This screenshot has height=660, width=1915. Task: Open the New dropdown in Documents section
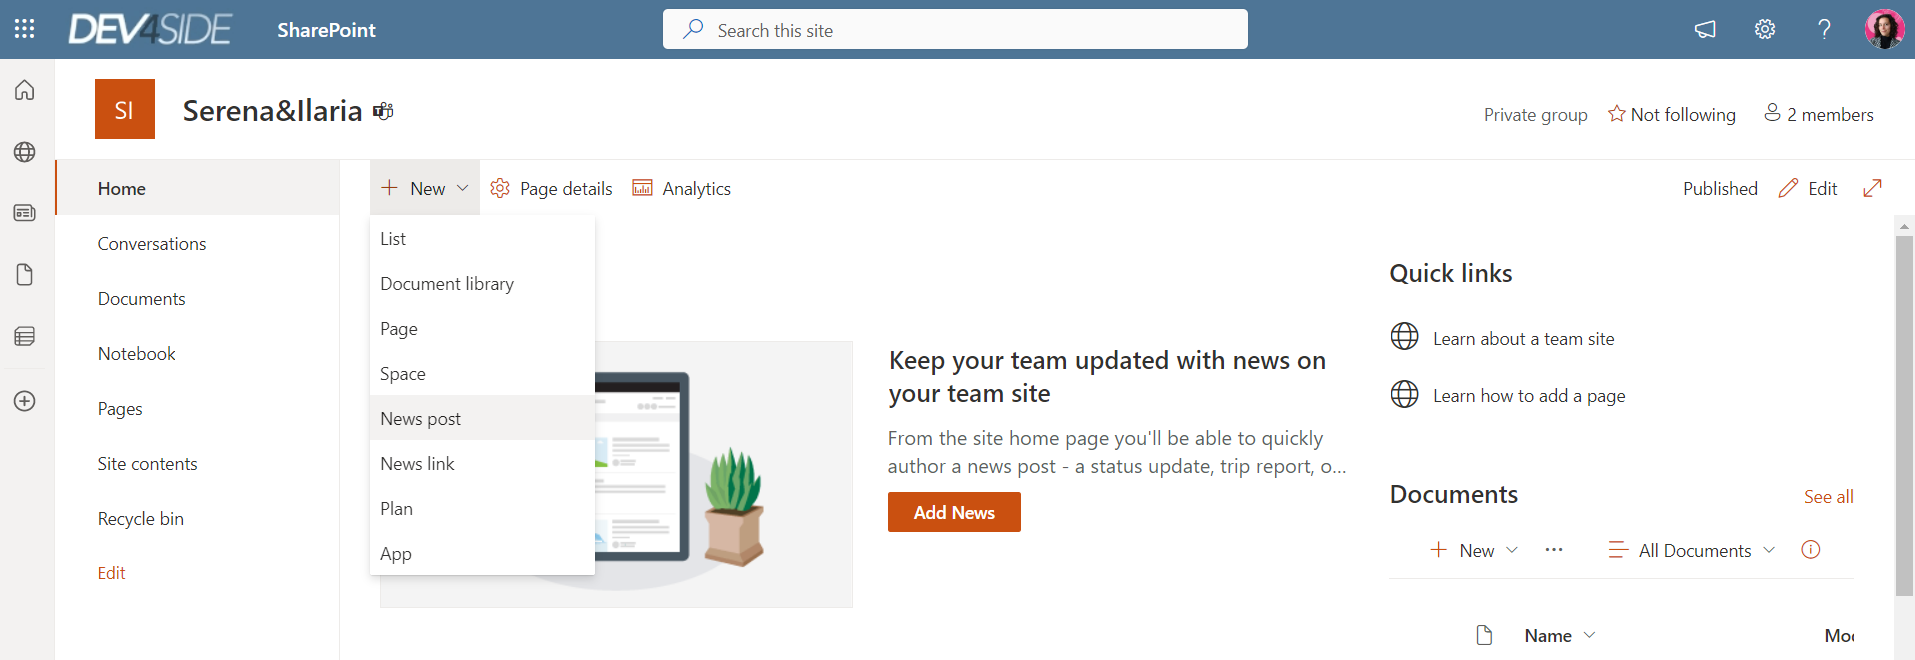click(x=1475, y=550)
